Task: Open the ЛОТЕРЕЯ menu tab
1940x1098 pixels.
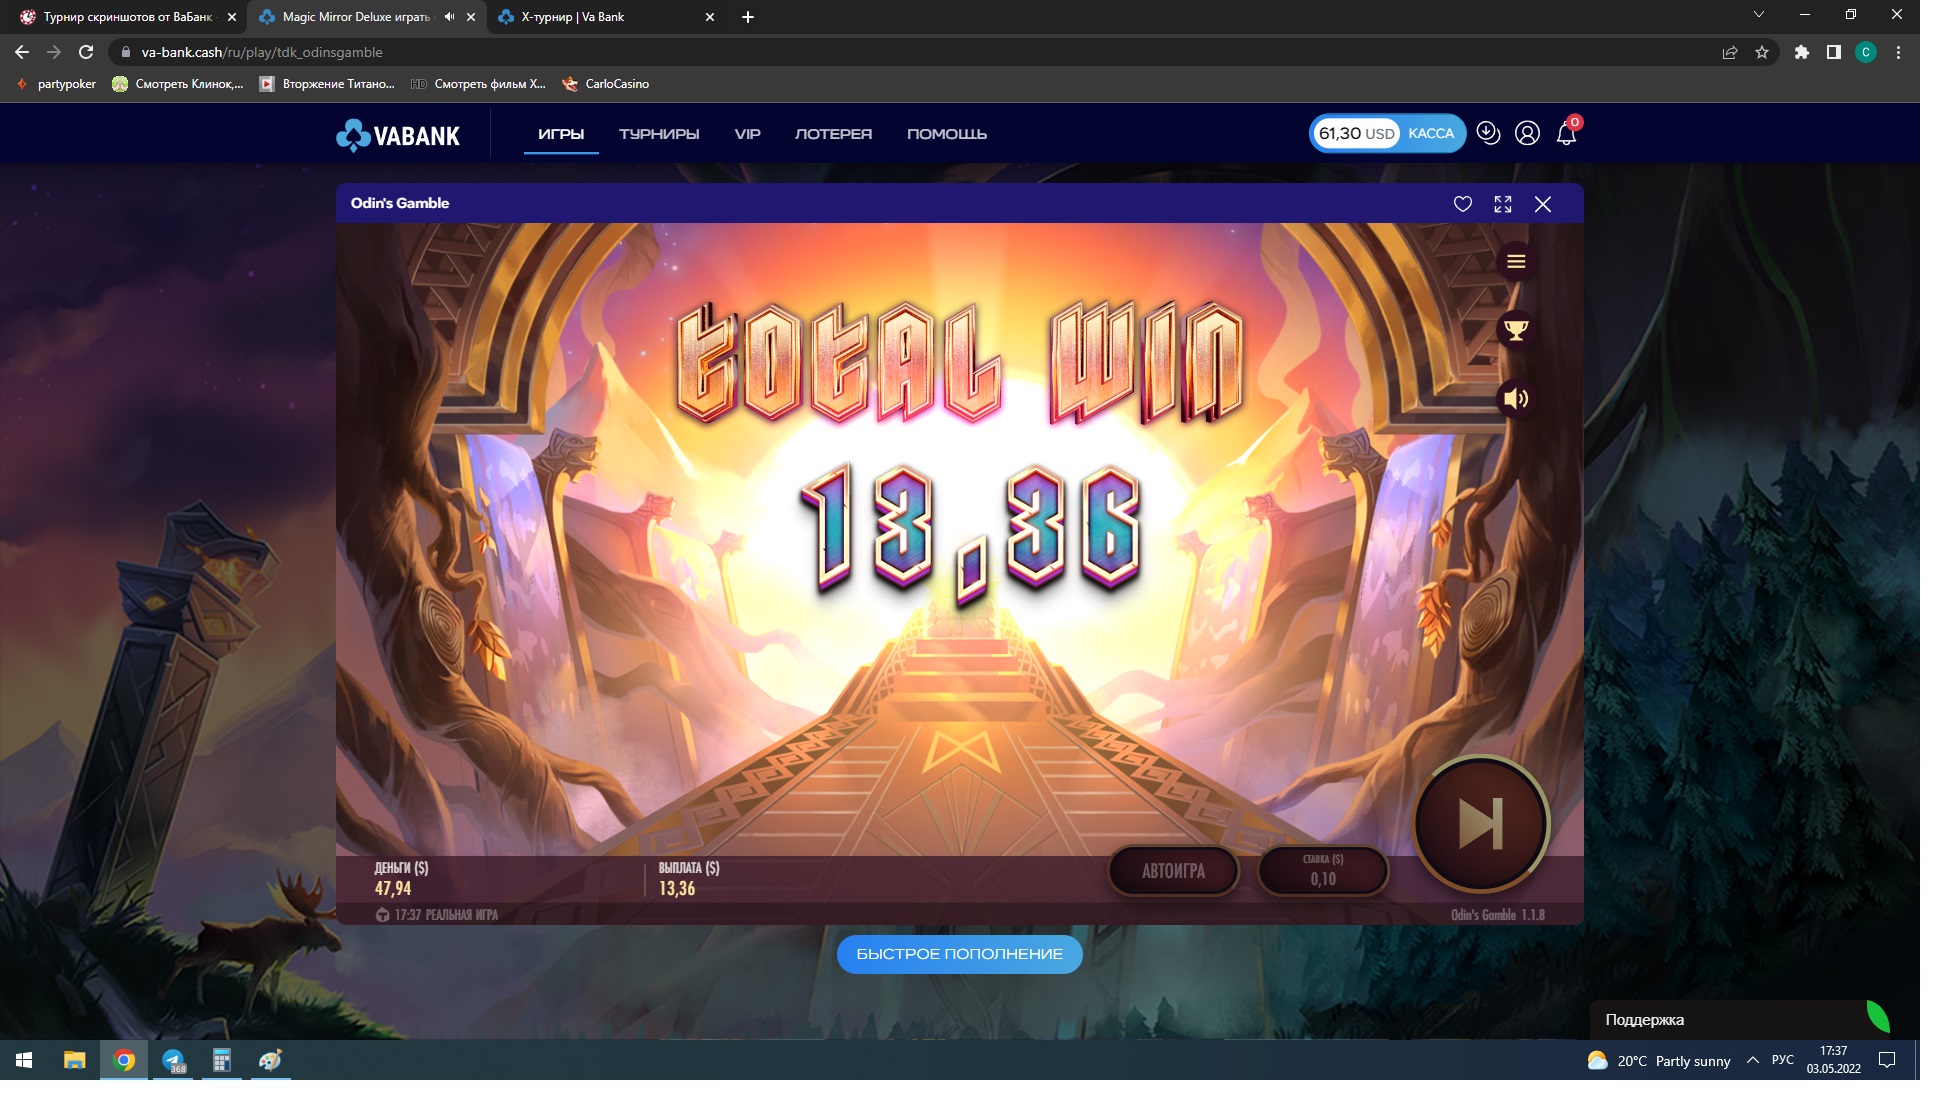Action: (833, 134)
